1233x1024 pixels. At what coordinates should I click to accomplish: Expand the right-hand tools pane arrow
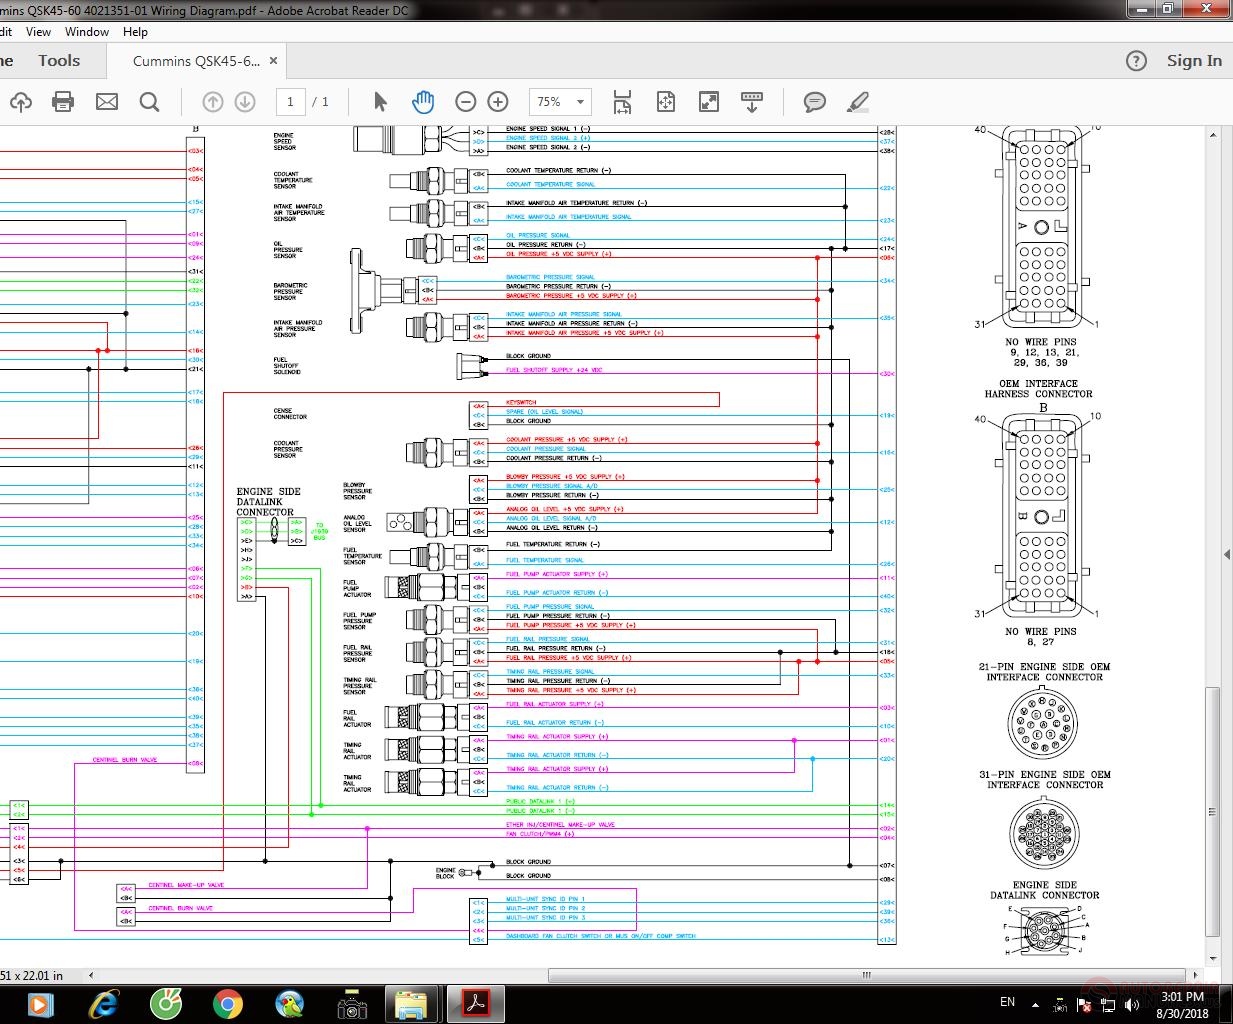pyautogui.click(x=1227, y=555)
